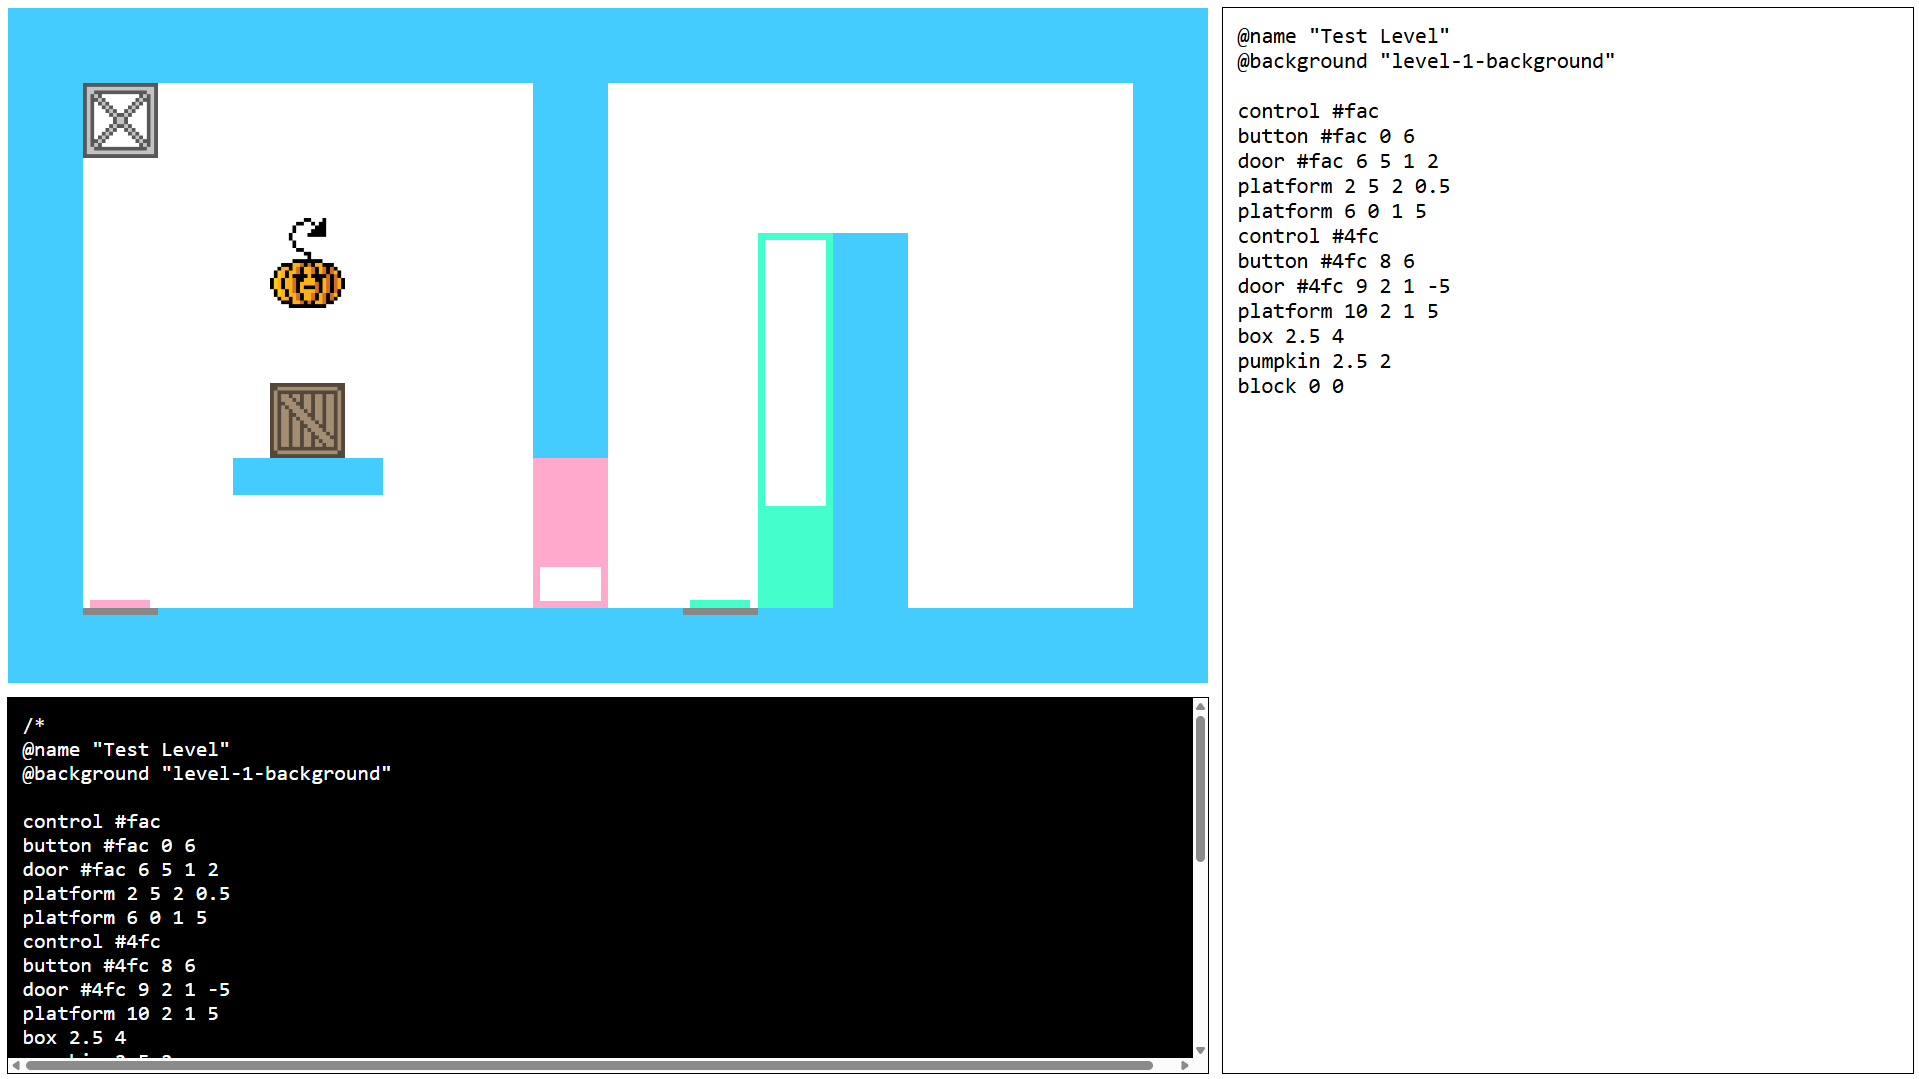Image resolution: width=1919 pixels, height=1079 pixels.
Task: Click the code editor's scroll down arrow
Action: tap(1200, 1050)
